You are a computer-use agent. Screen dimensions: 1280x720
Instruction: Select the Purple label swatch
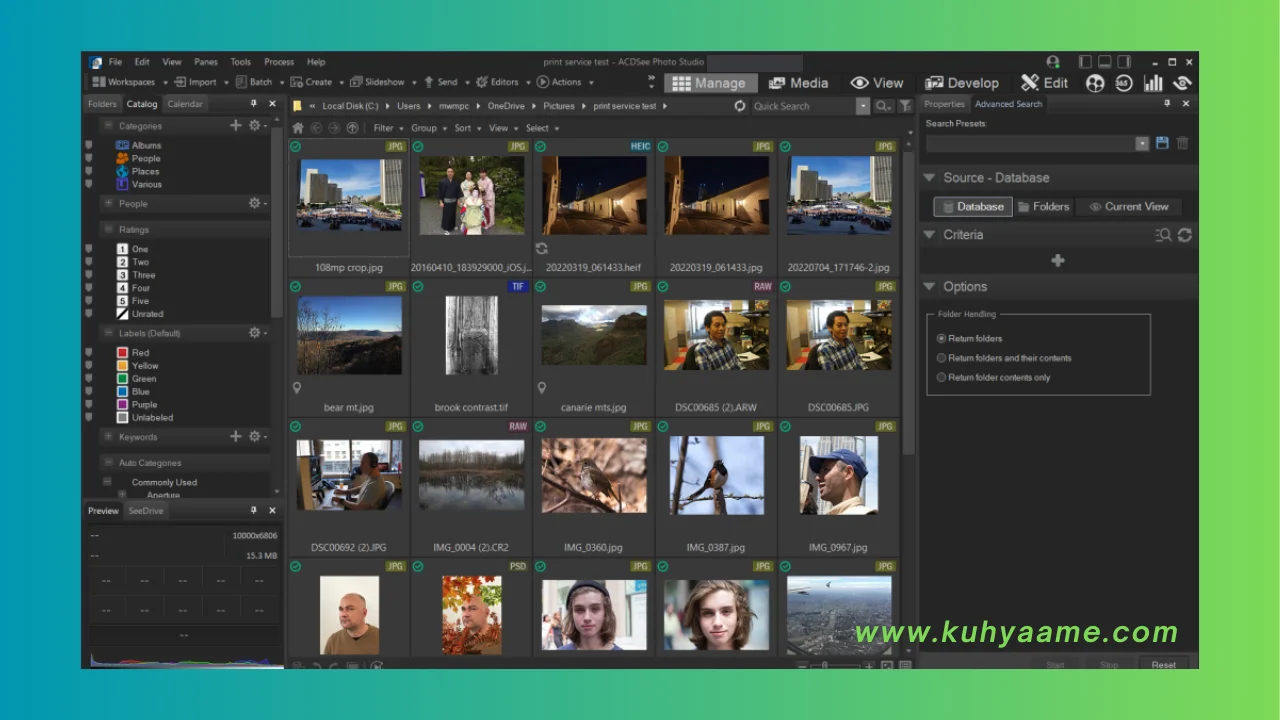coord(122,405)
